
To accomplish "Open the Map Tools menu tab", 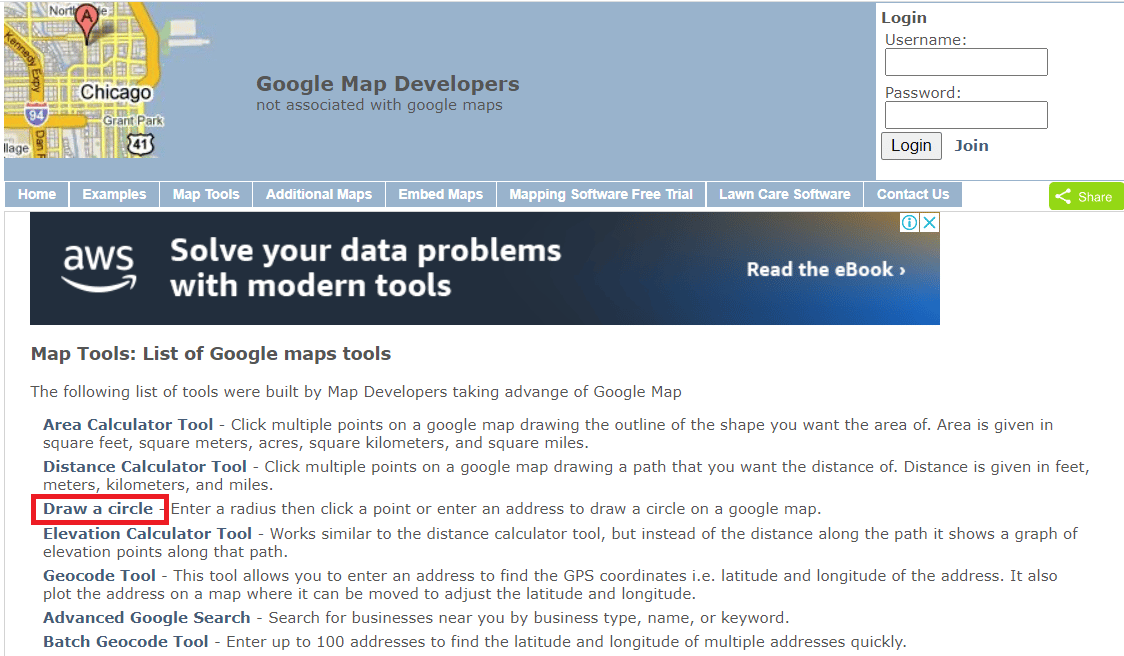I will tap(206, 194).
